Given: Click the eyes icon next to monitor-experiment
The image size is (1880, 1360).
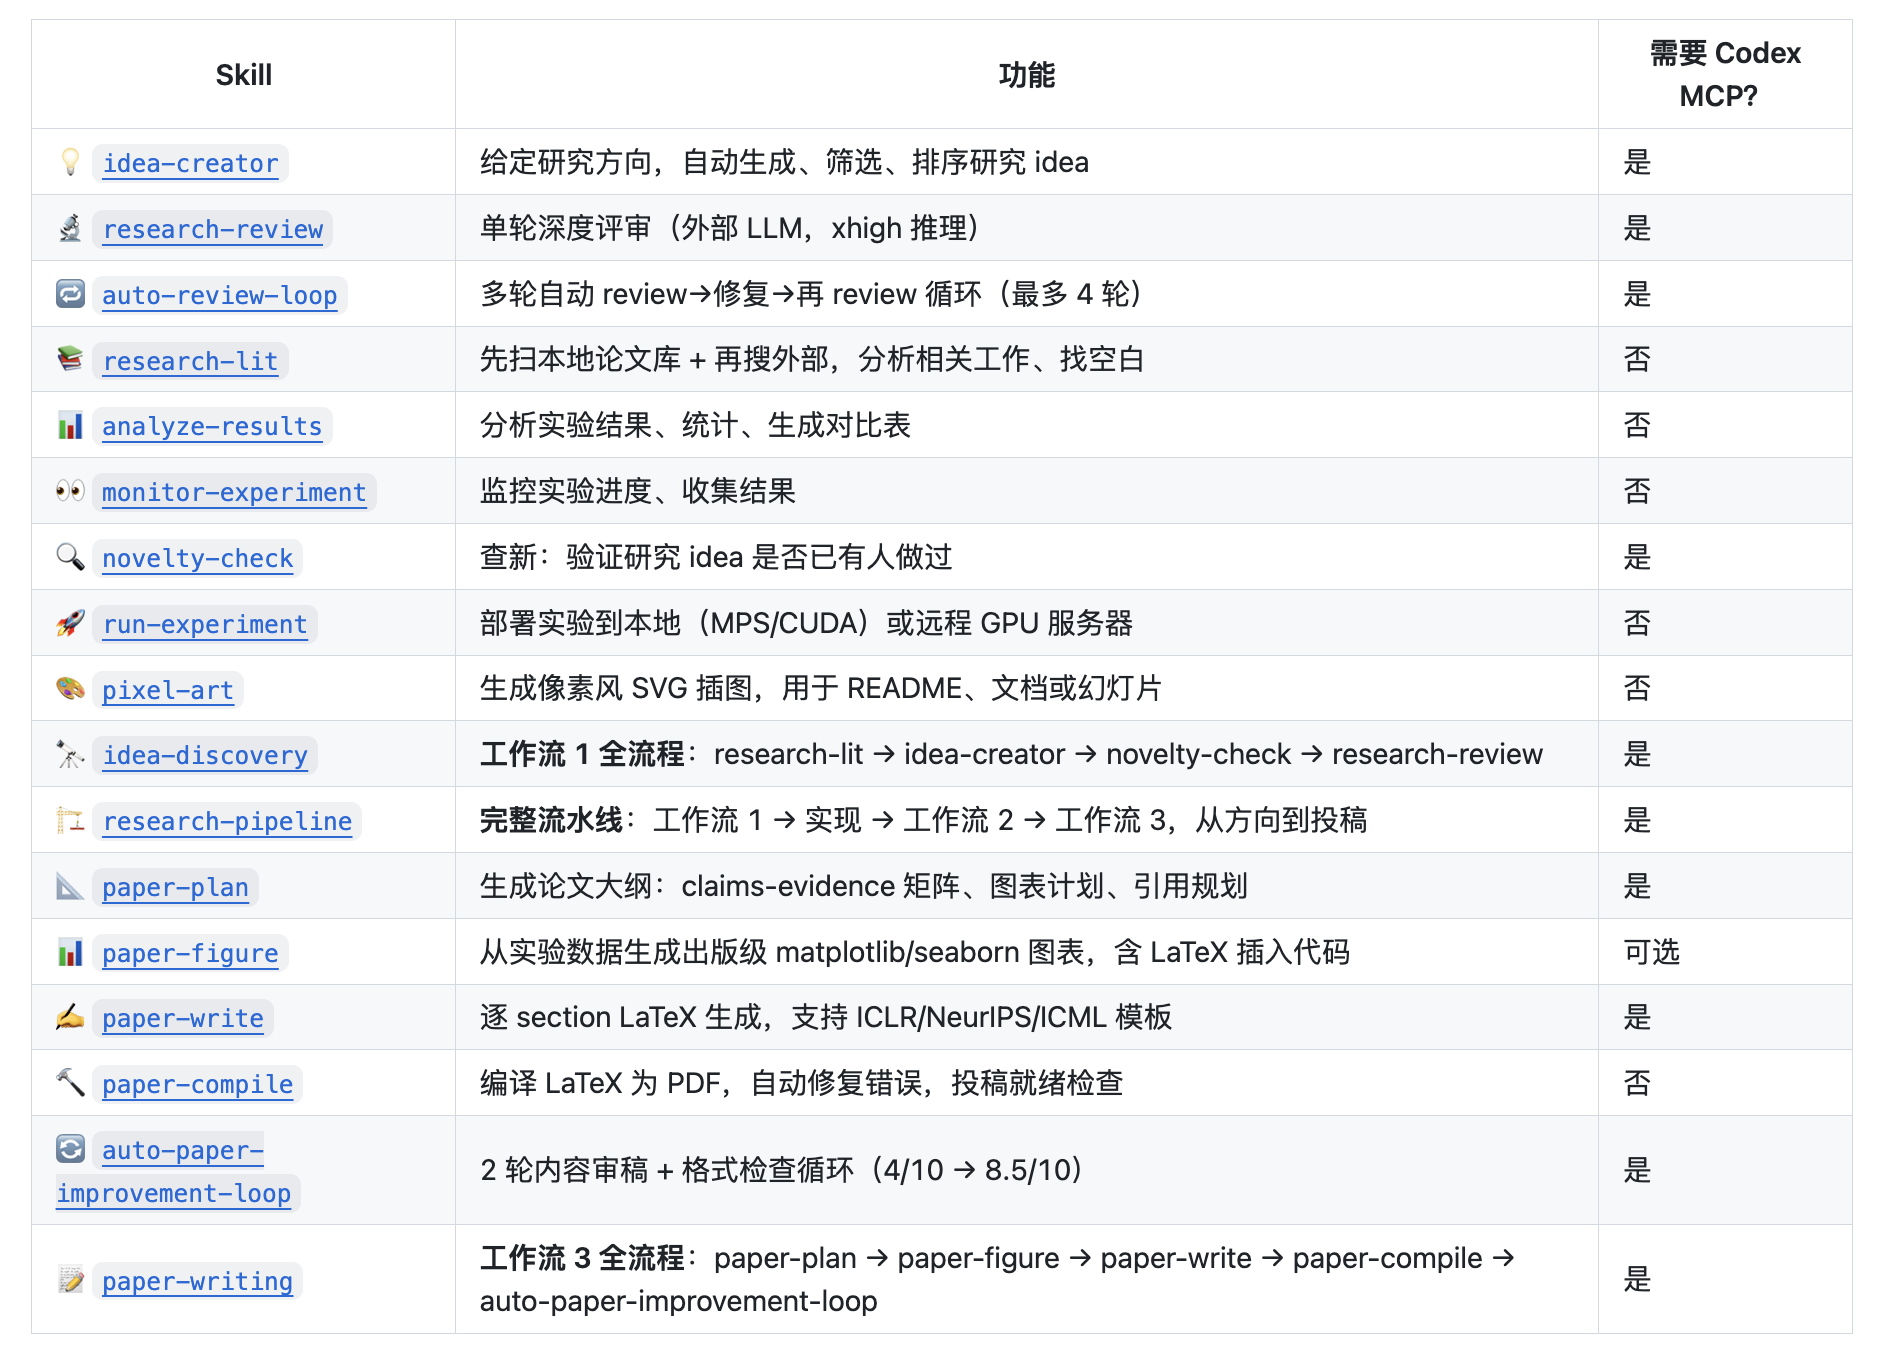Looking at the screenshot, I should point(68,491).
